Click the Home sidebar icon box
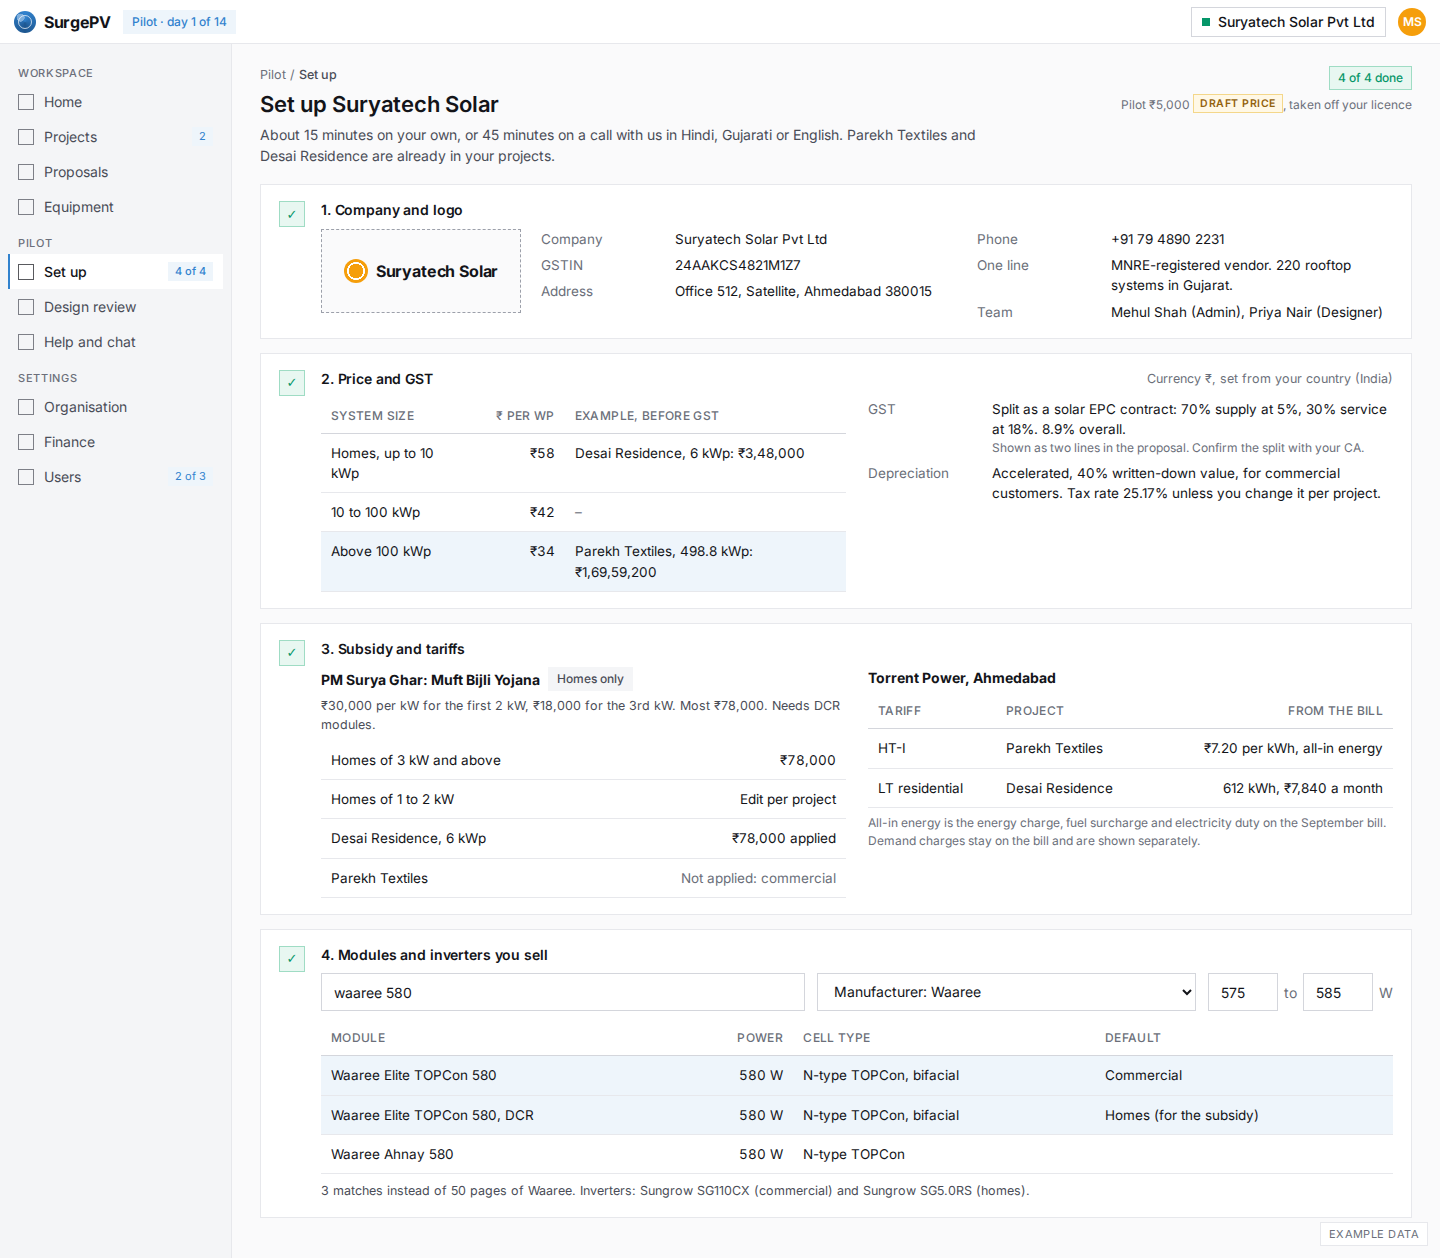Image resolution: width=1440 pixels, height=1258 pixels. [26, 102]
